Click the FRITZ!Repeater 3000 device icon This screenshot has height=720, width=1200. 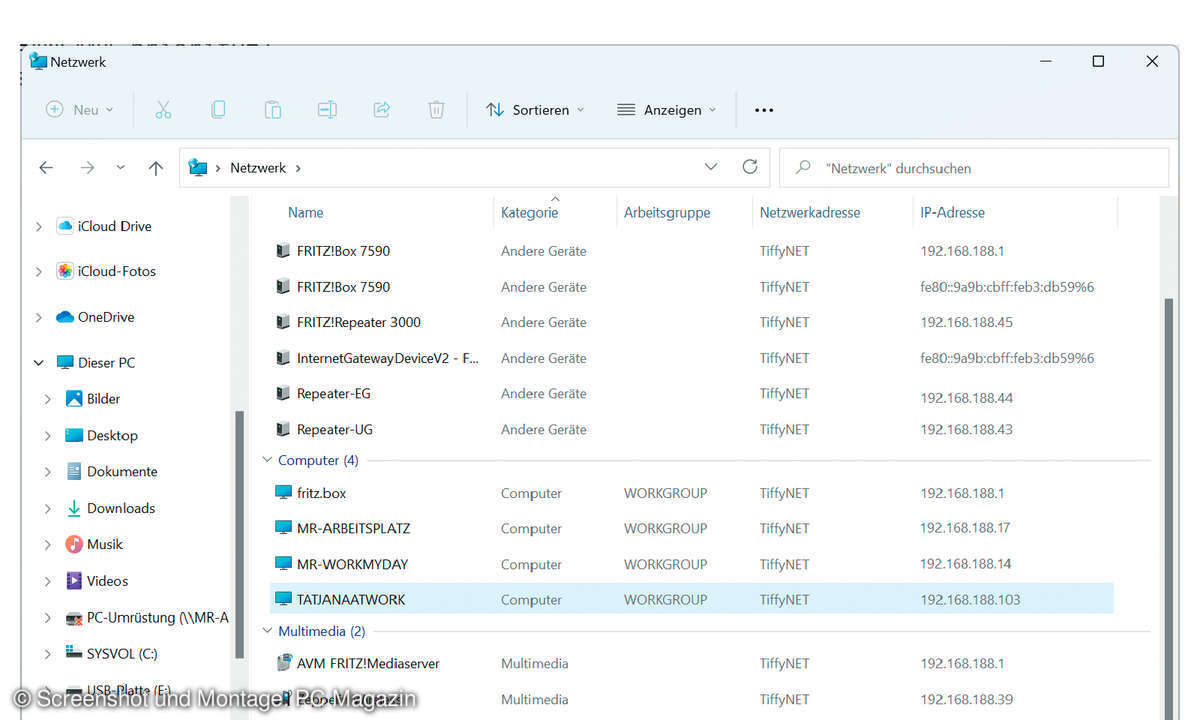283,322
